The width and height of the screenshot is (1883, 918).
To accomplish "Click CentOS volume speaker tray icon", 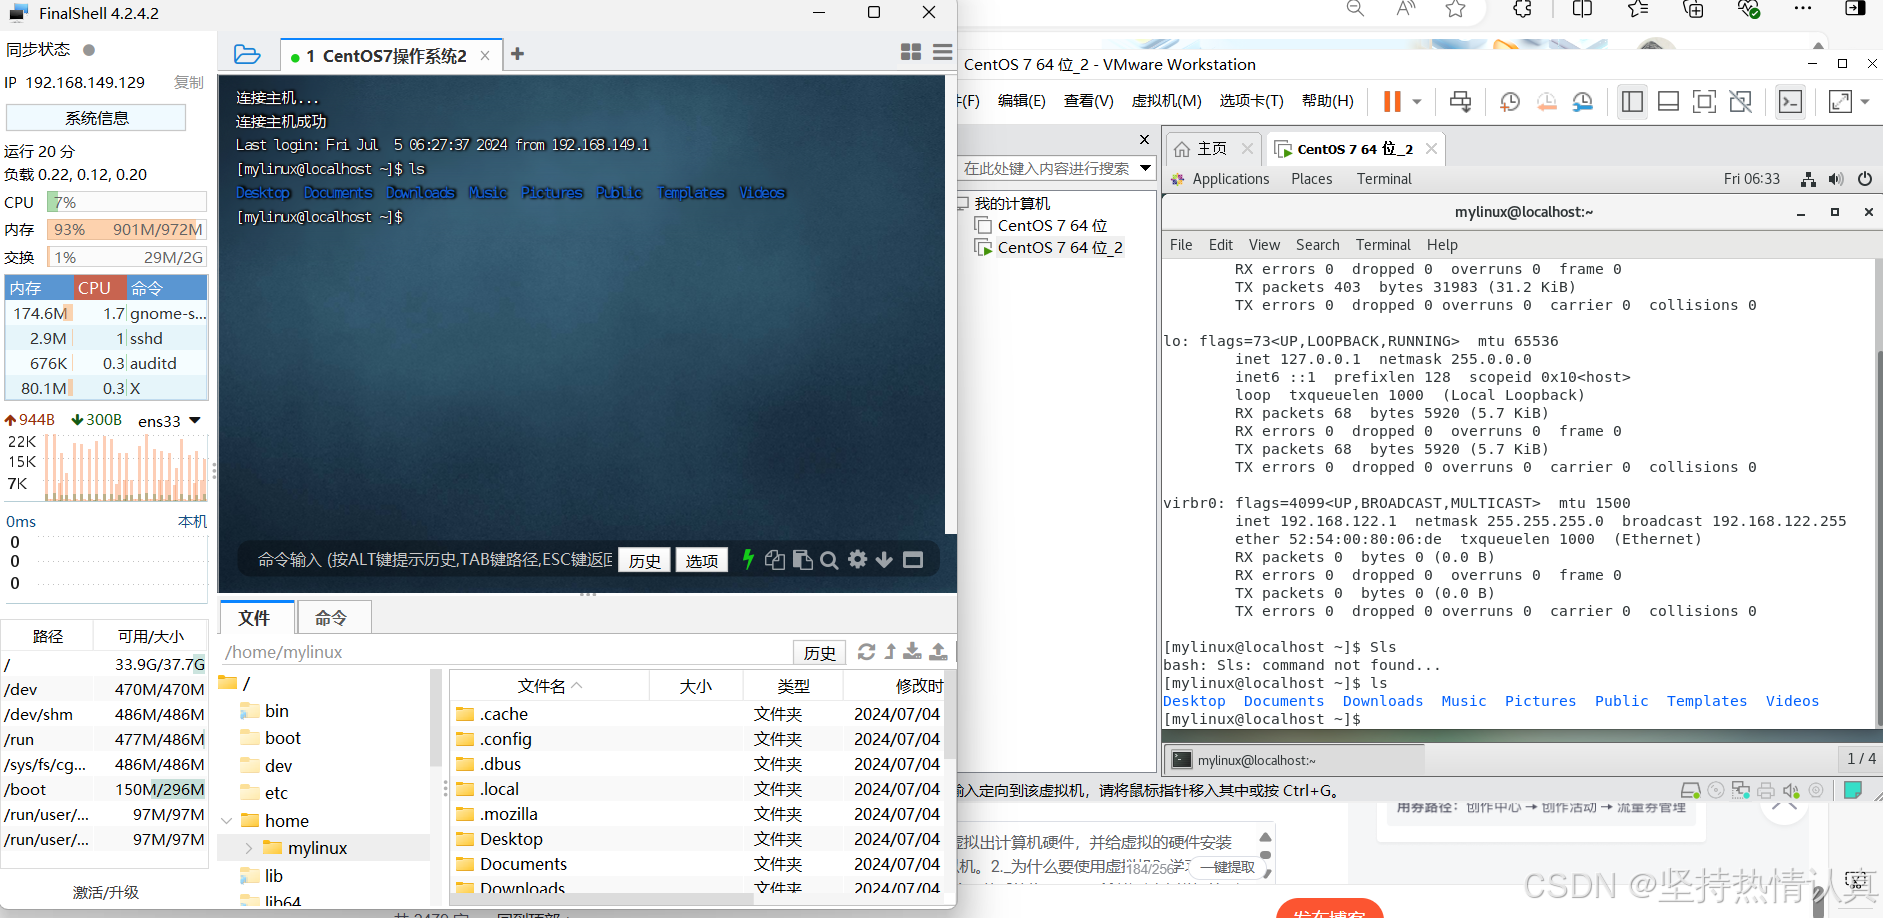I will click(1836, 179).
